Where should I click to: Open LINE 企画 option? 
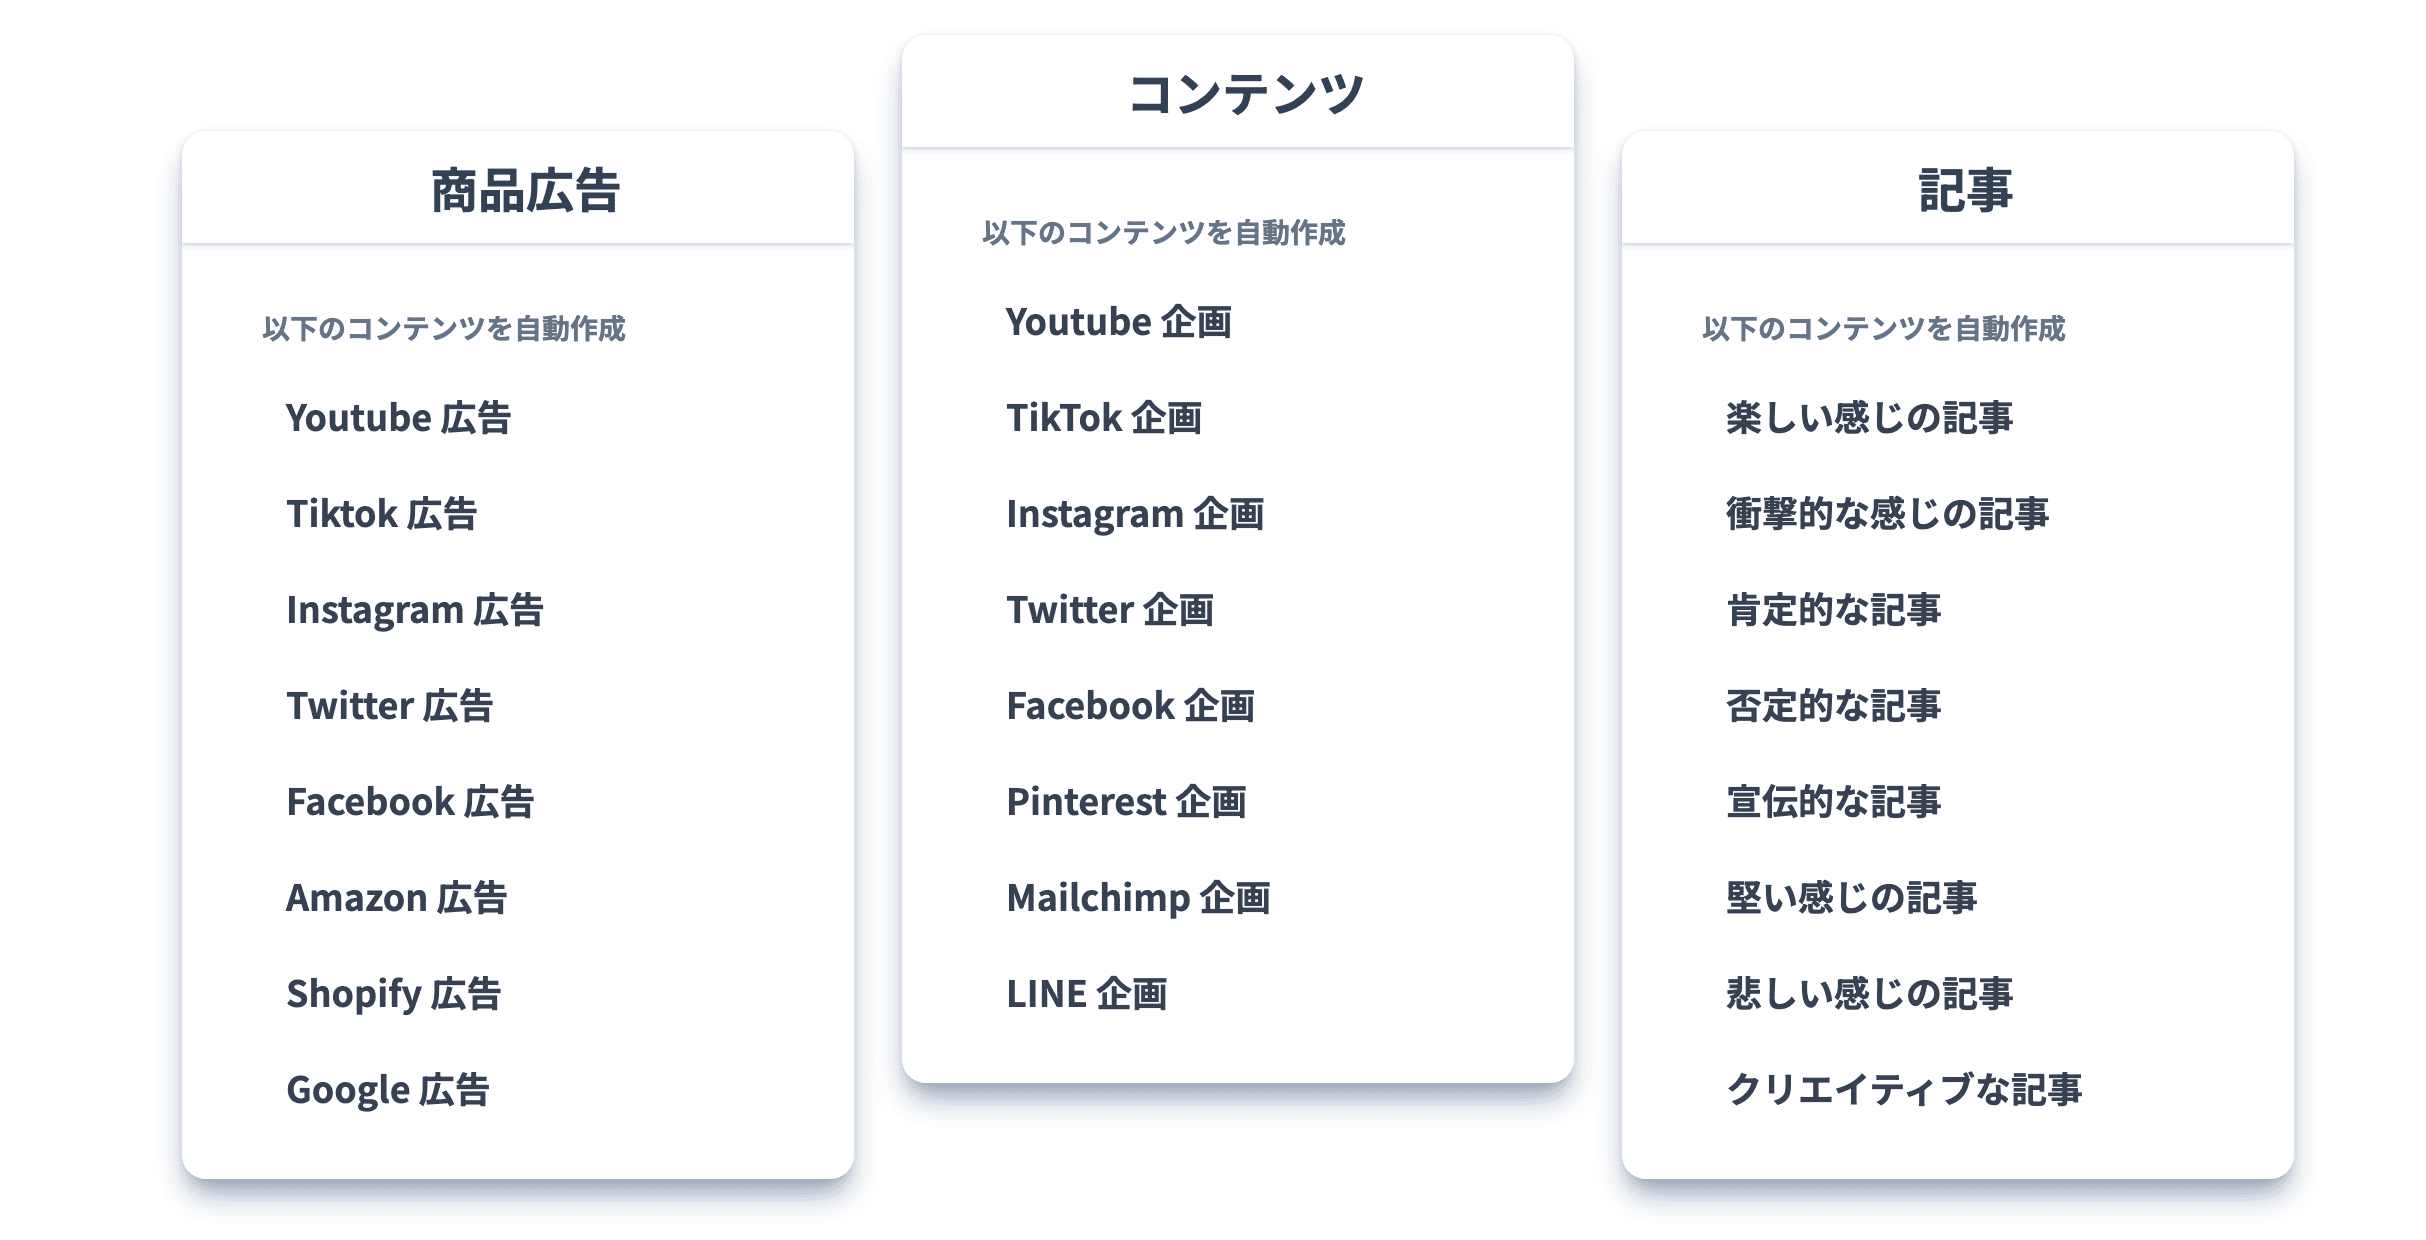(x=1086, y=994)
